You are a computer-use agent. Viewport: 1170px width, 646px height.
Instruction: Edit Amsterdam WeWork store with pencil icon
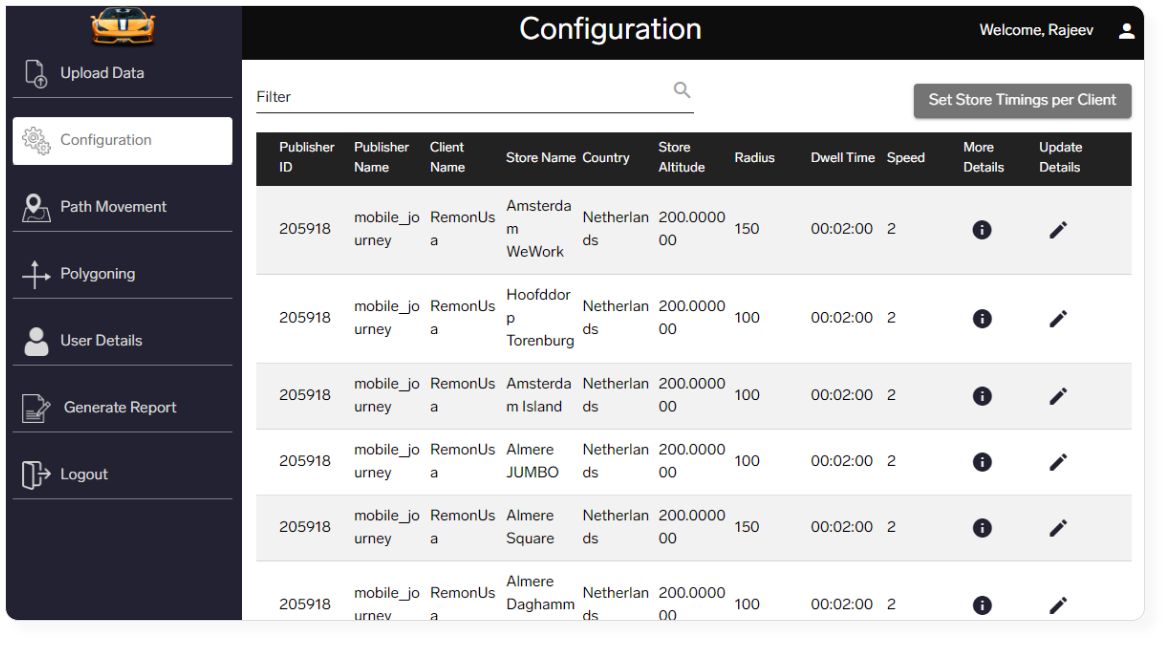click(x=1058, y=230)
